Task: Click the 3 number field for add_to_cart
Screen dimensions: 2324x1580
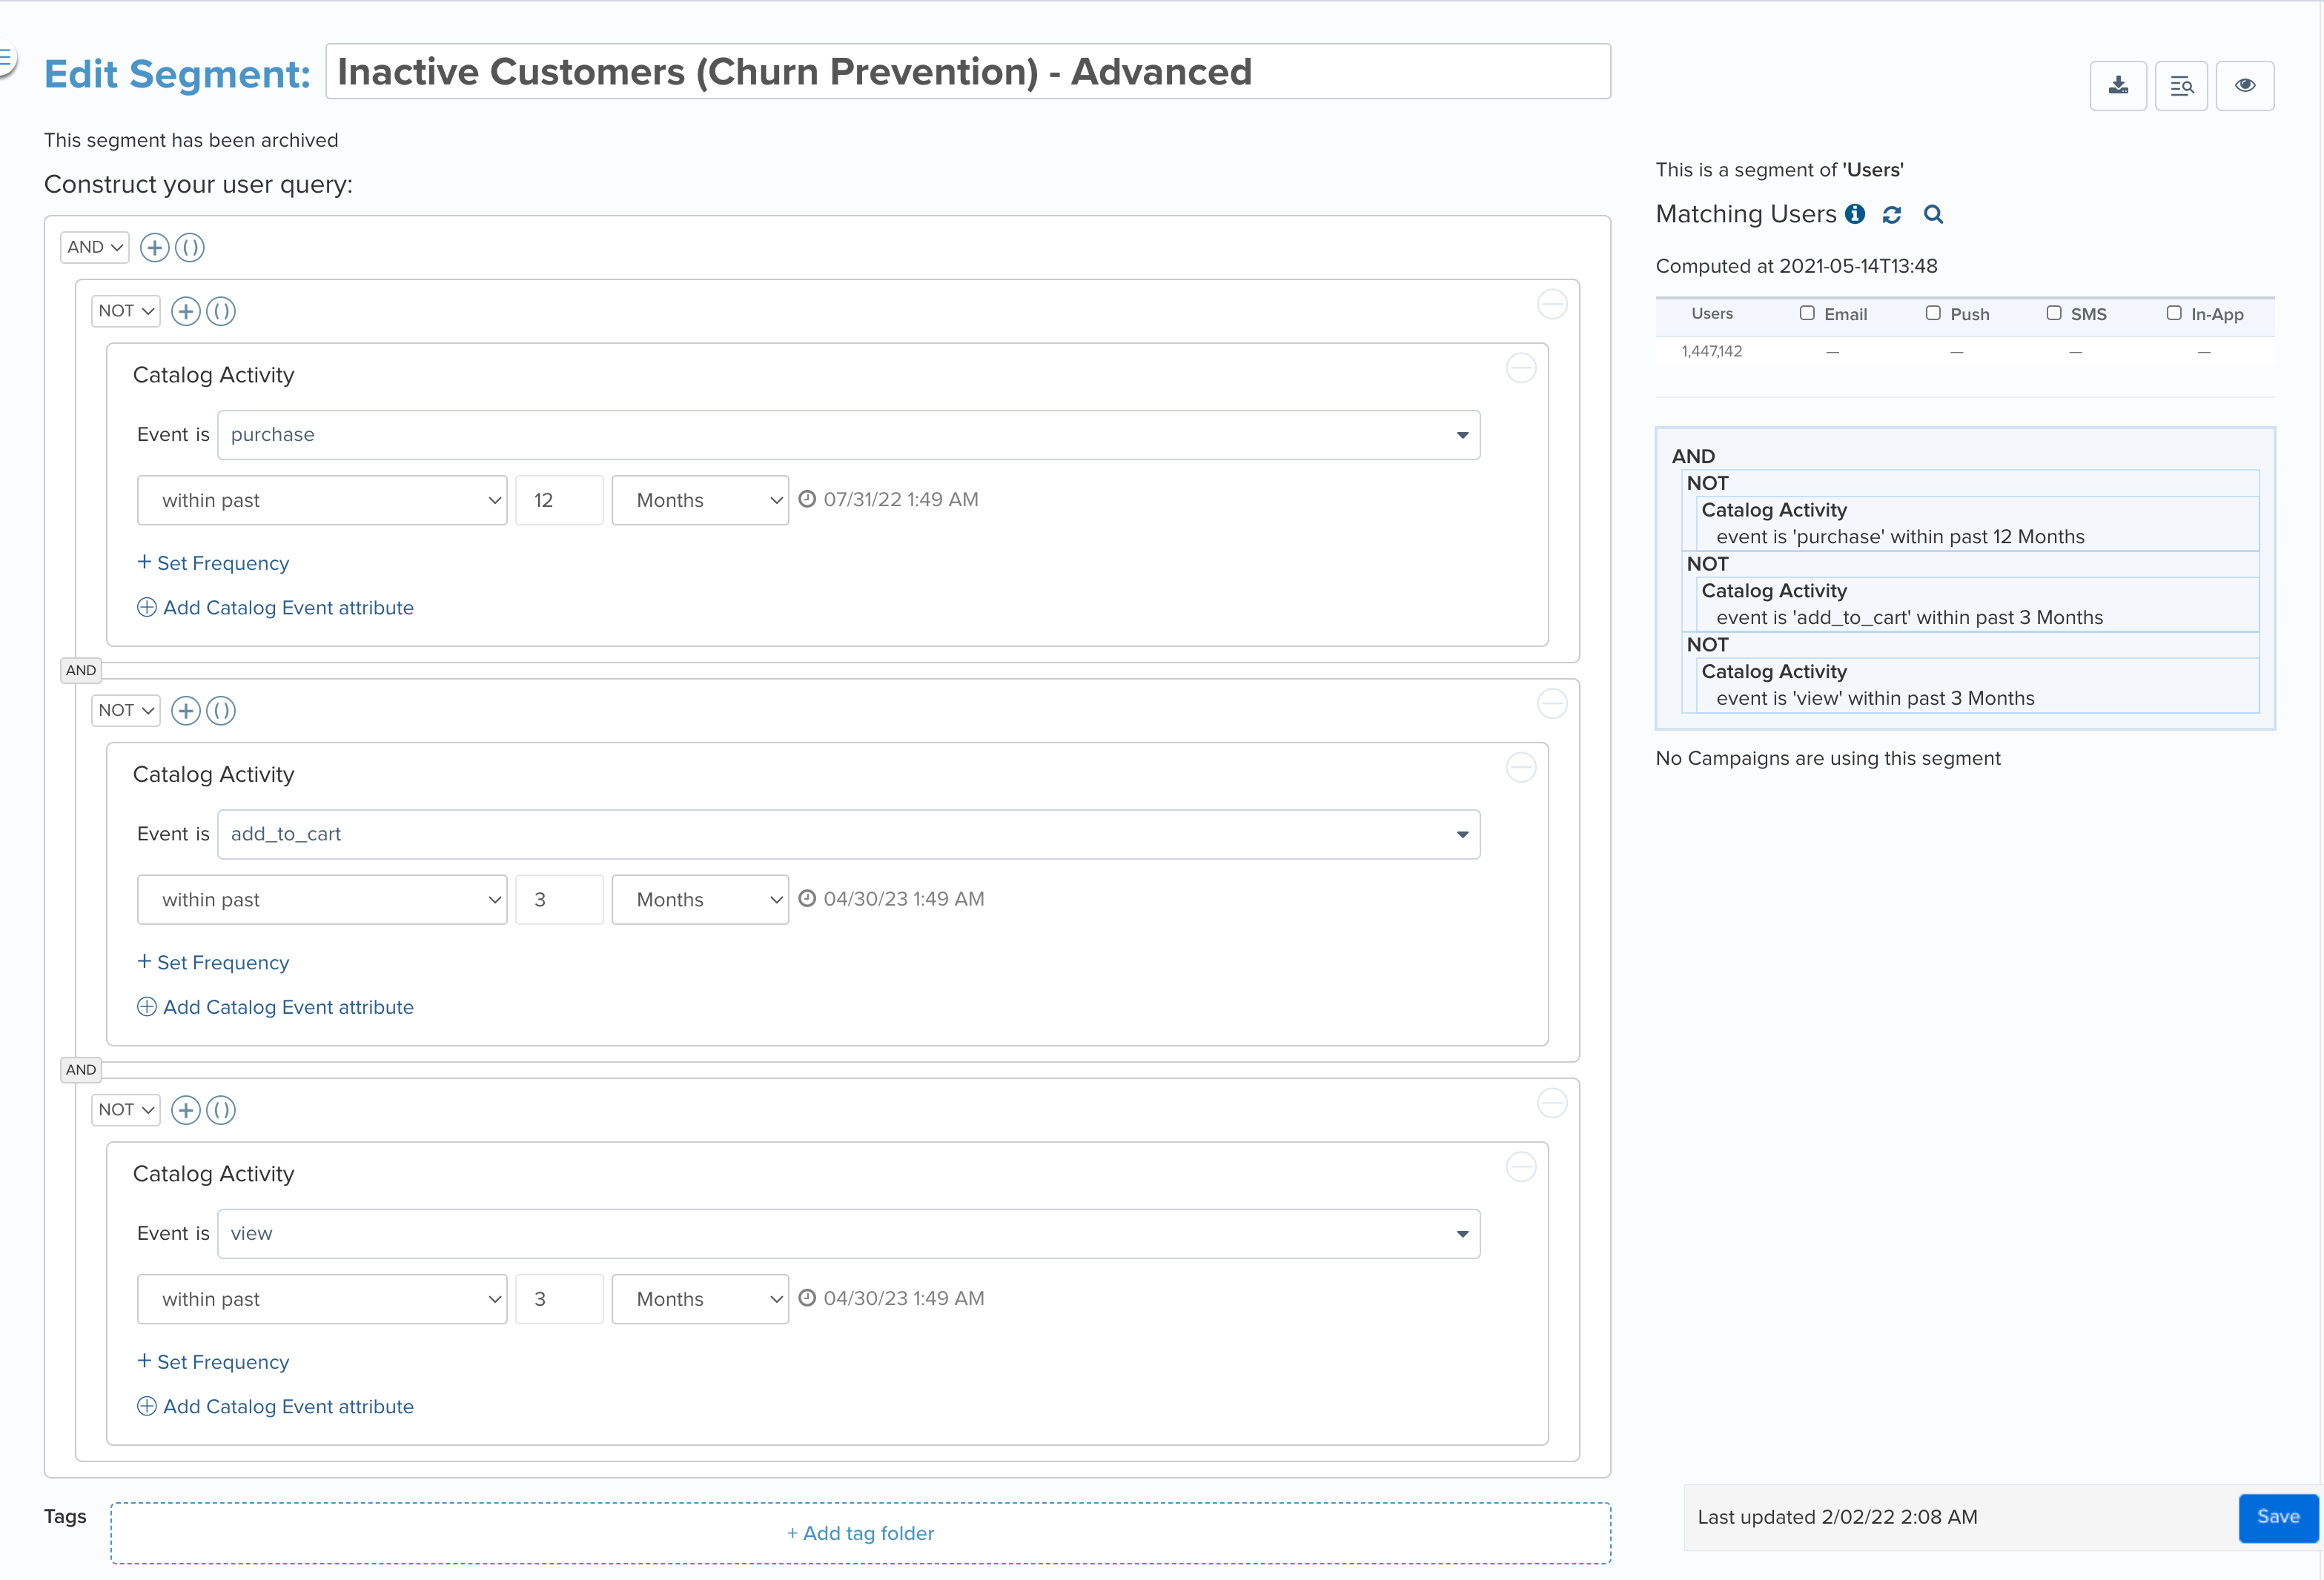Action: [559, 900]
